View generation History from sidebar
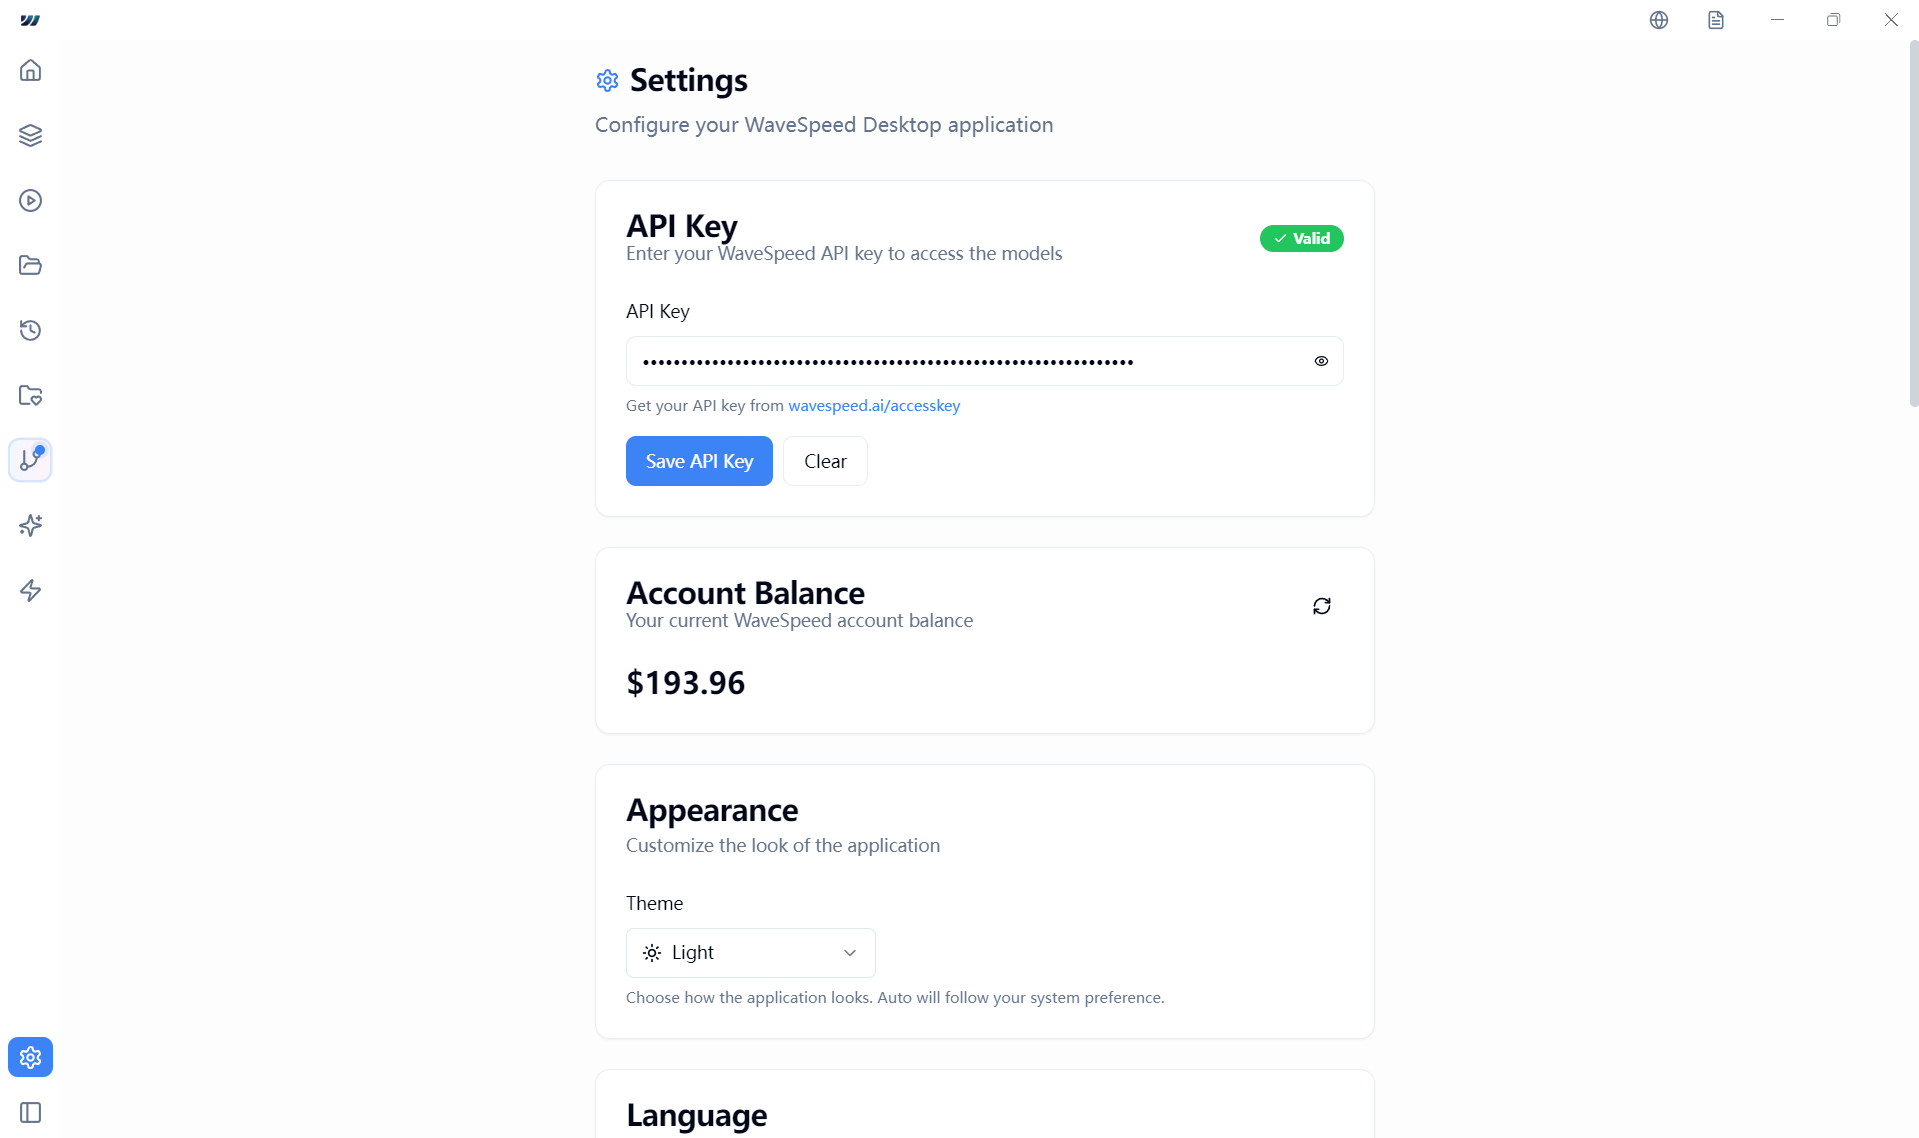This screenshot has height=1138, width=1919. [x=30, y=330]
